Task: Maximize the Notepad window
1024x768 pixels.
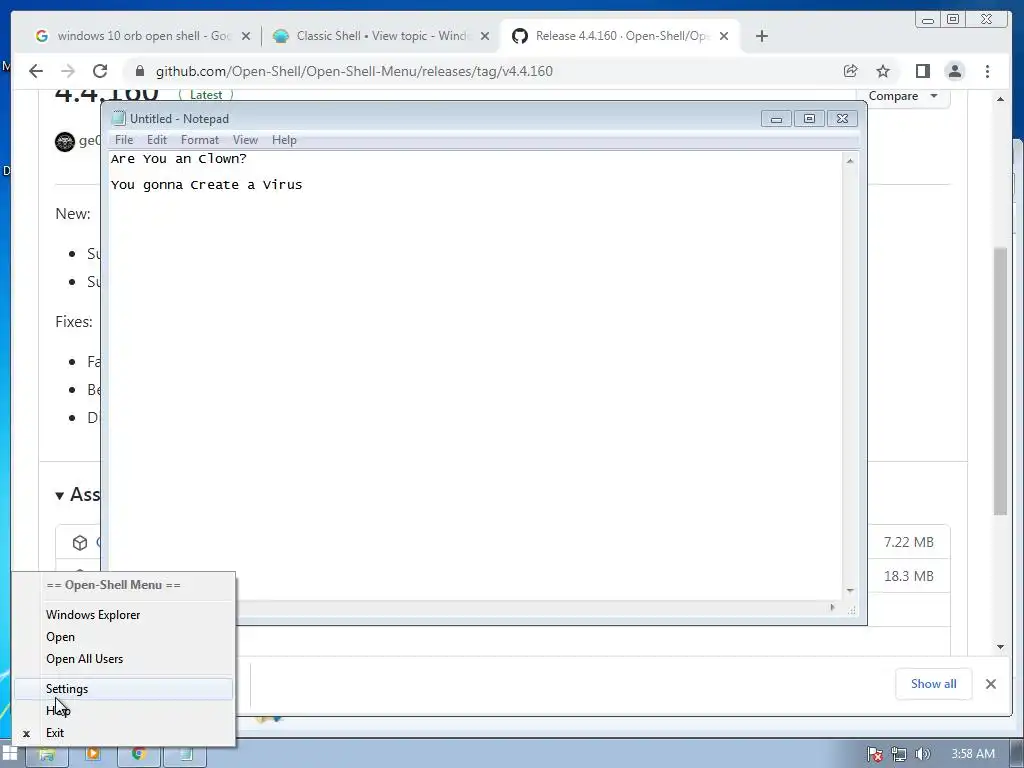Action: [x=809, y=119]
